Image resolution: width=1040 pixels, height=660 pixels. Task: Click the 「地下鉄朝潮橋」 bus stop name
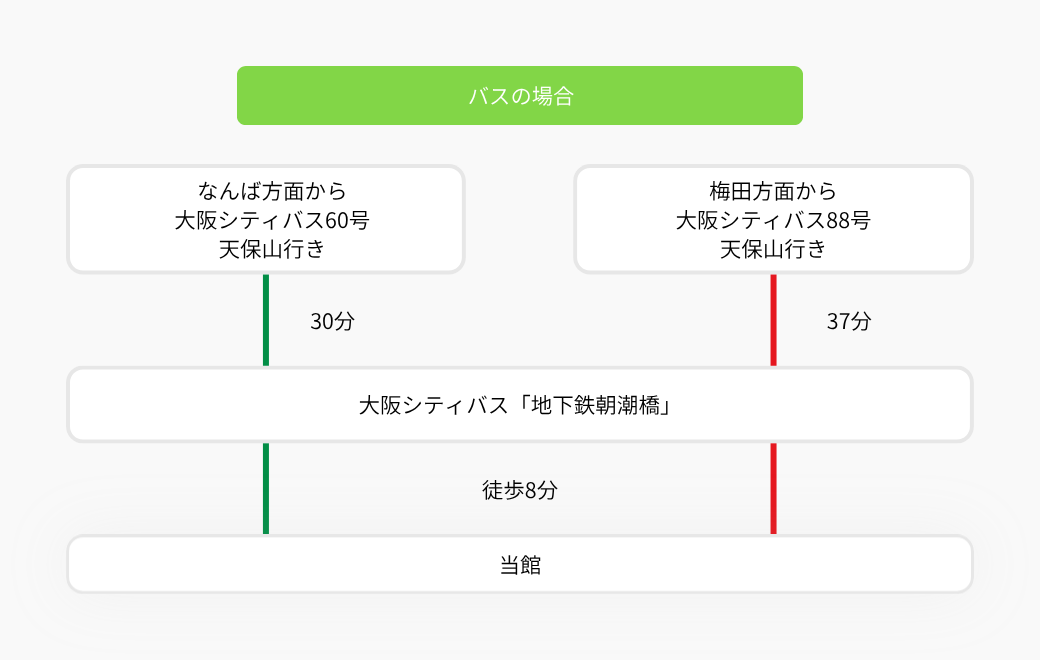click(x=594, y=405)
